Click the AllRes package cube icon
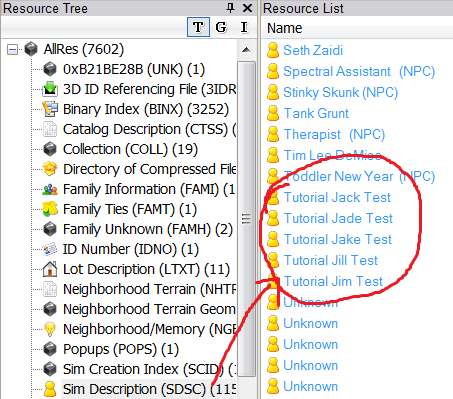This screenshot has height=399, width=453. click(31, 49)
